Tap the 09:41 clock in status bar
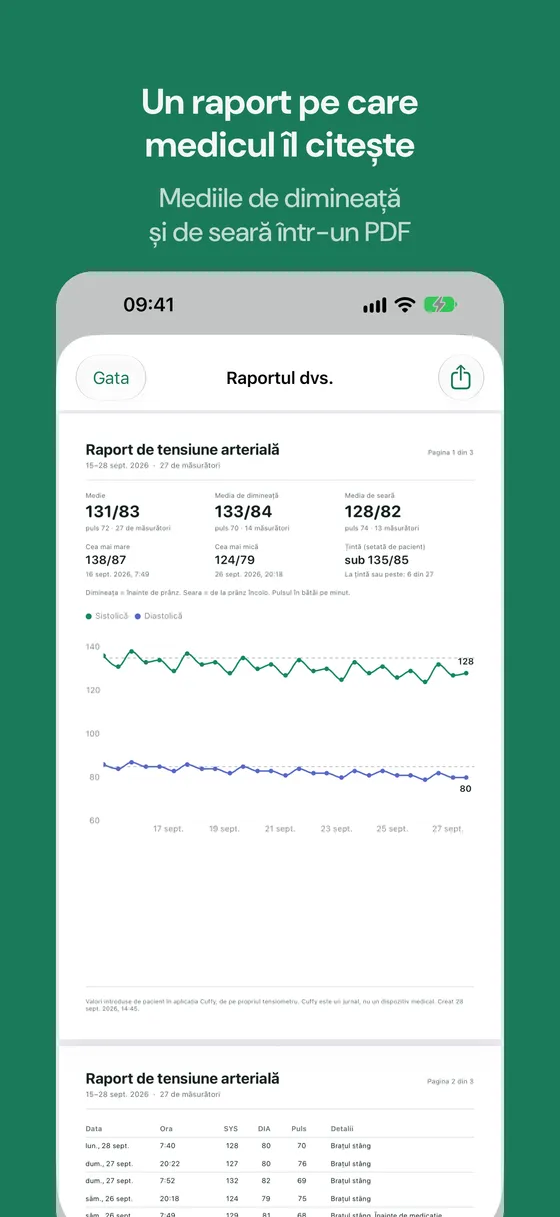Viewport: 560px width, 1217px height. point(148,305)
